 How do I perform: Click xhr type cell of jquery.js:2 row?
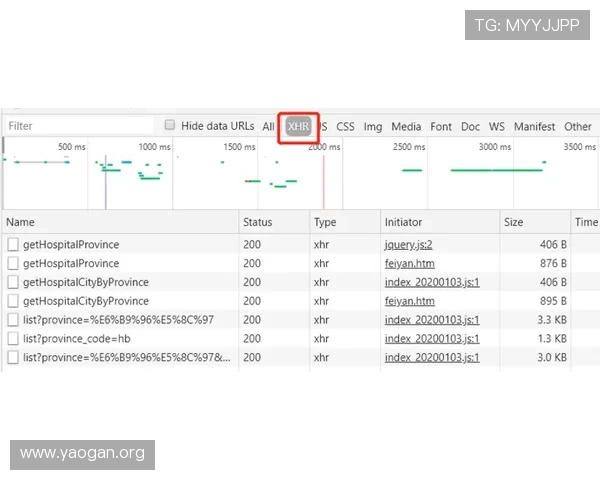tap(321, 244)
